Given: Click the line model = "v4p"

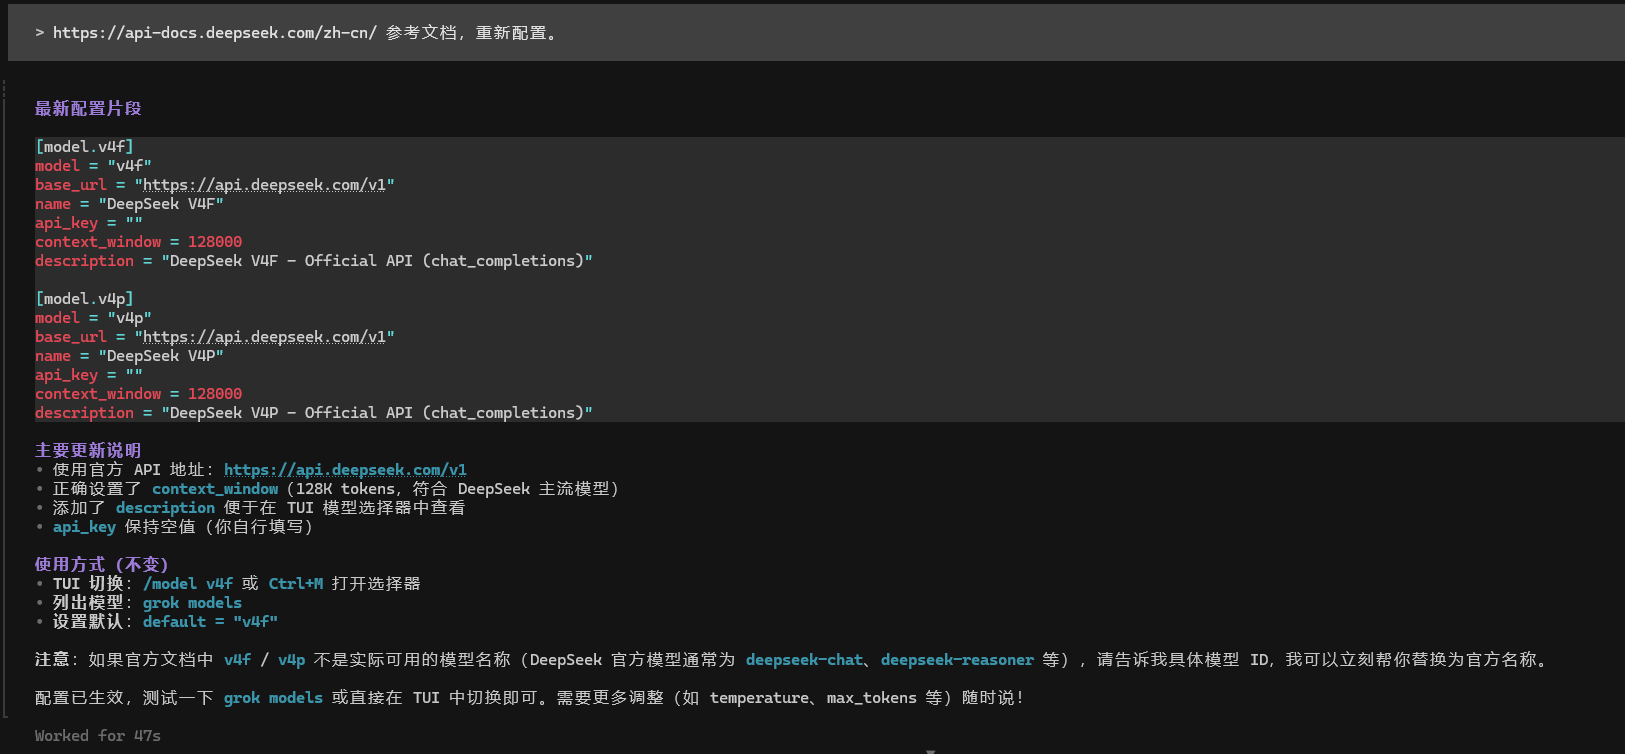Looking at the screenshot, I should [x=93, y=318].
